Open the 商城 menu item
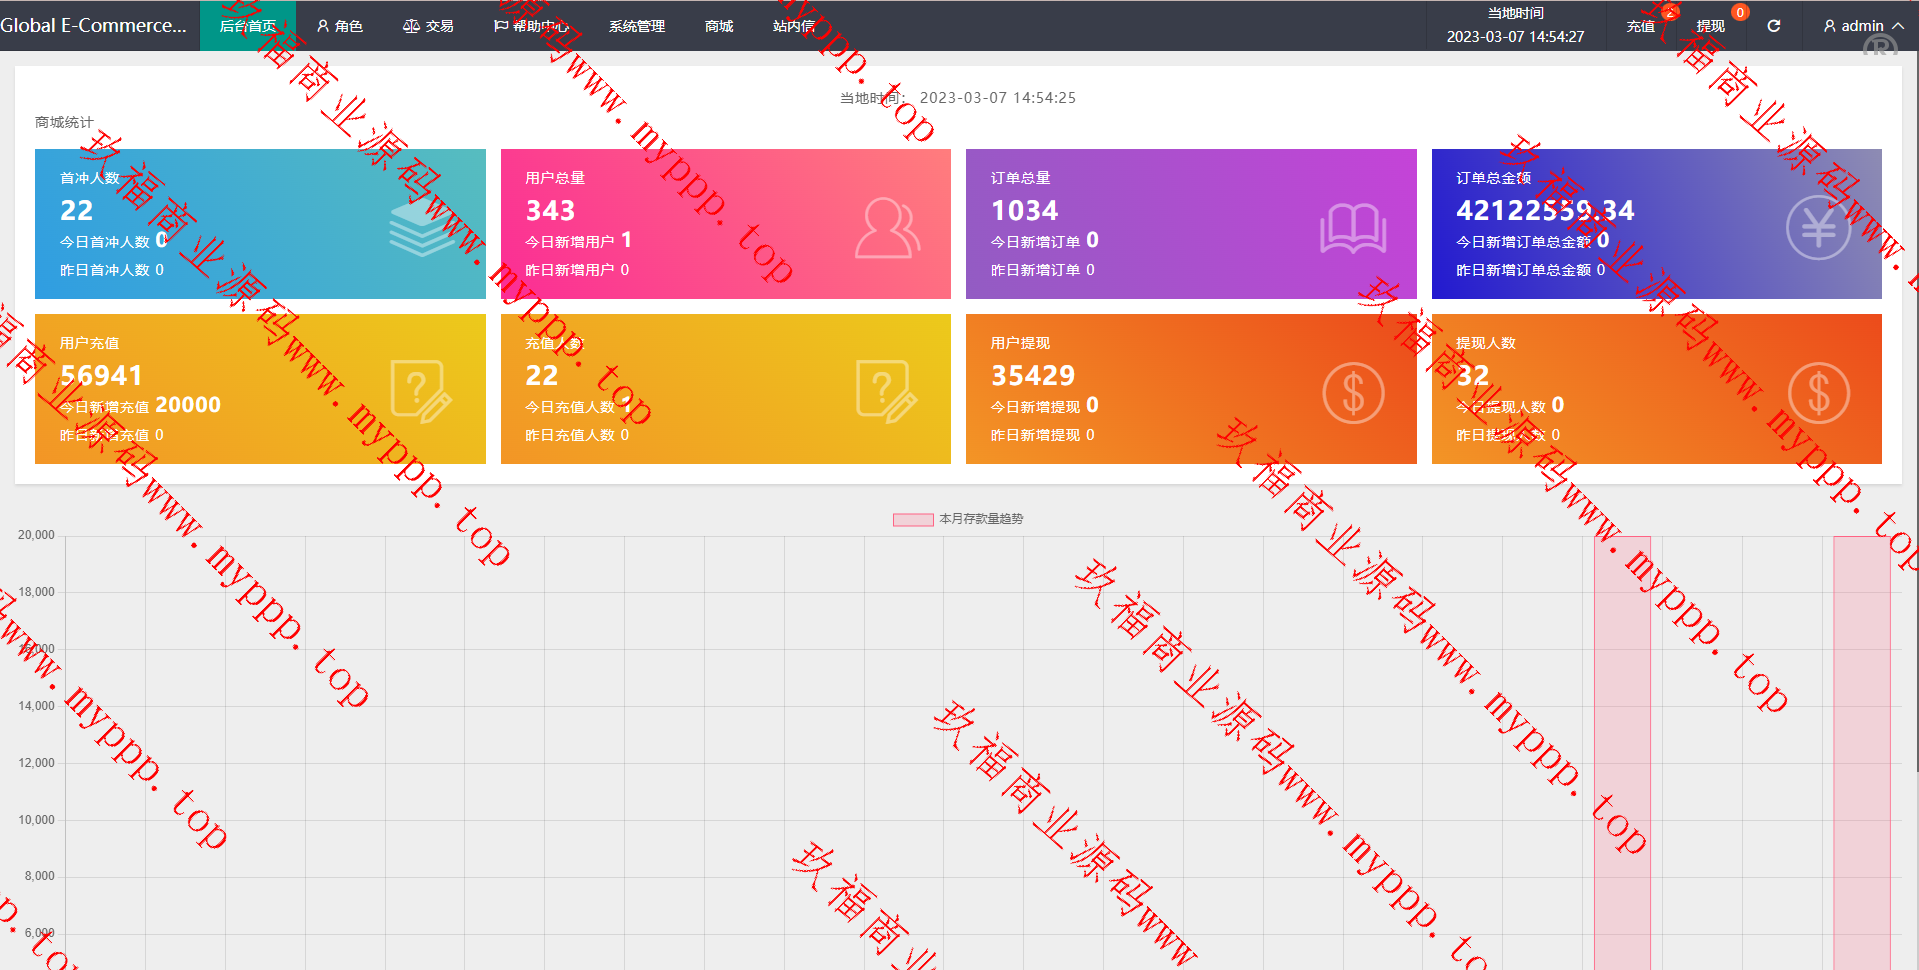 pos(718,26)
